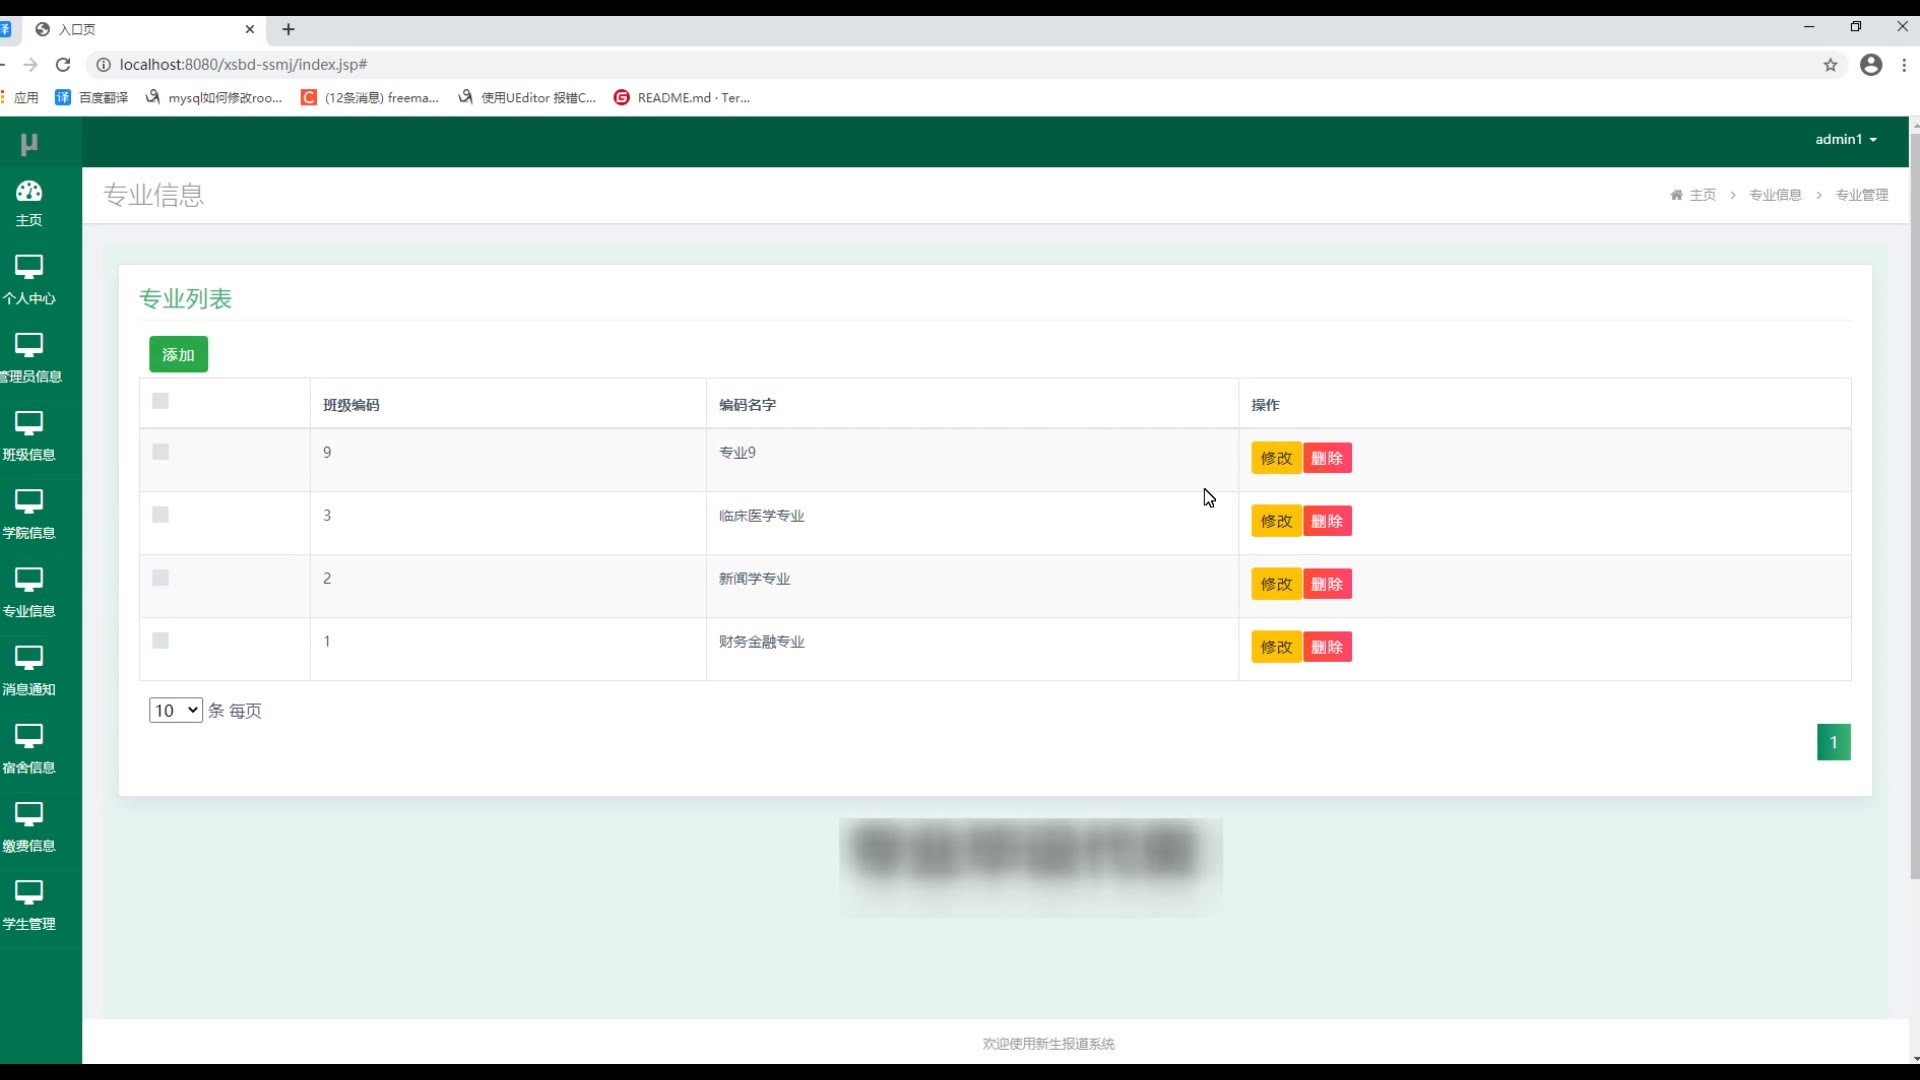Bookmark page with the star icon
The height and width of the screenshot is (1080, 1920).
click(1830, 65)
